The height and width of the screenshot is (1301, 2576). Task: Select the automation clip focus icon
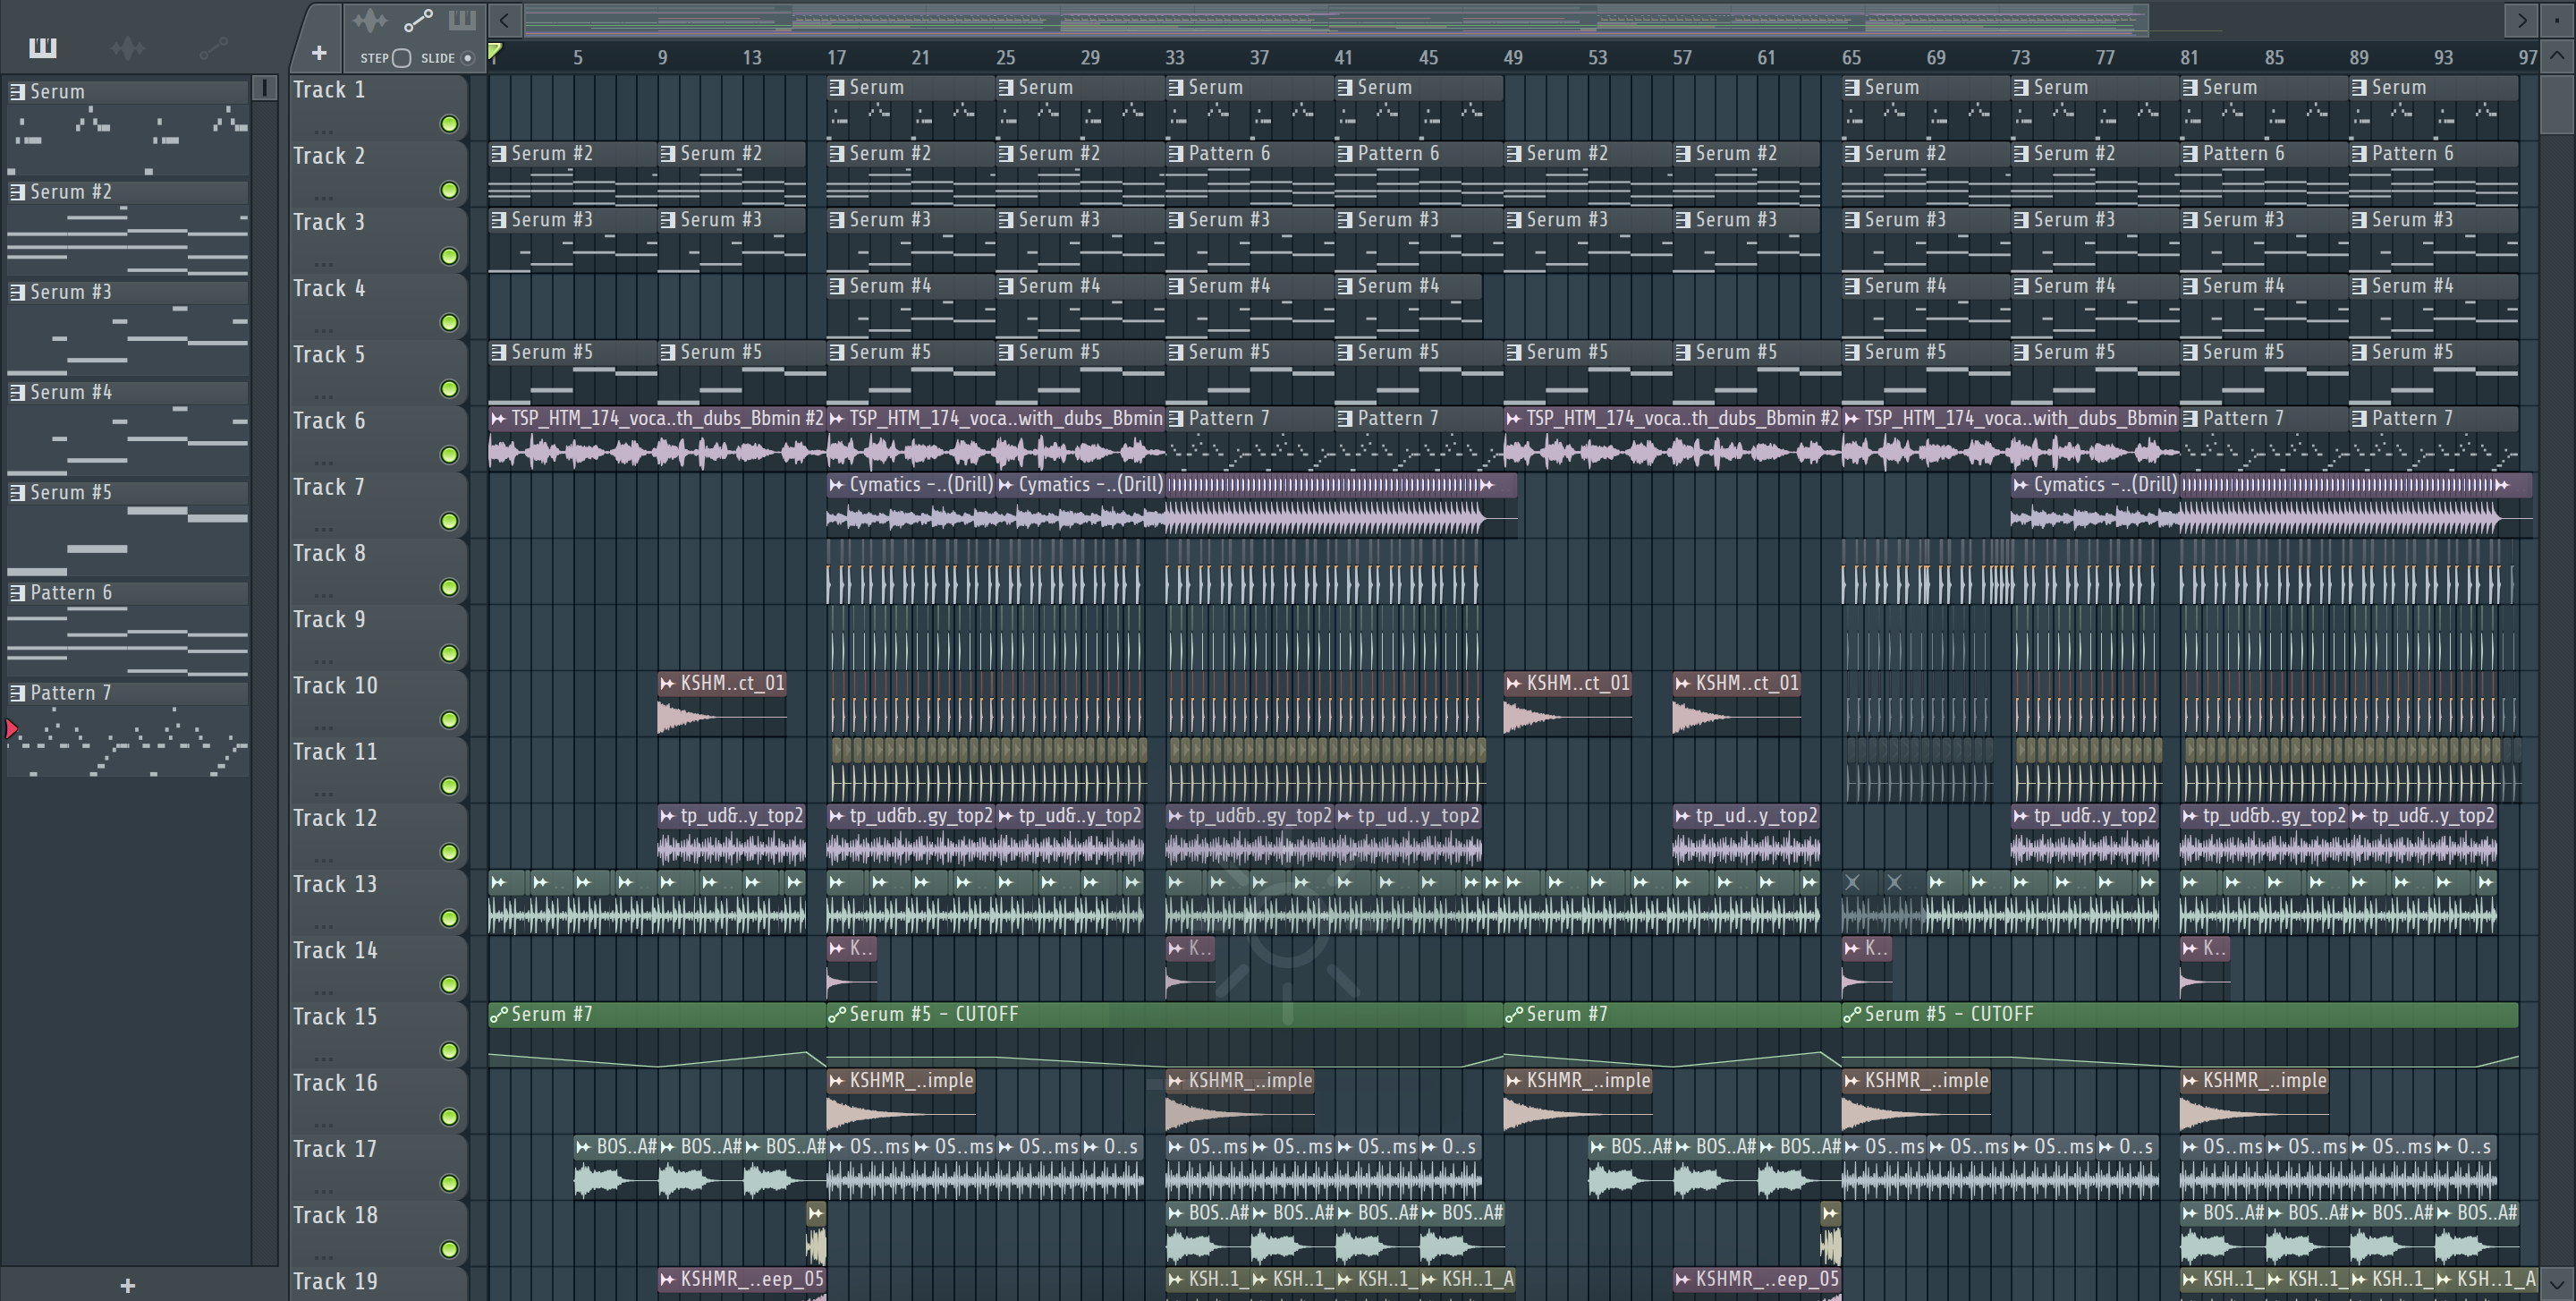[x=418, y=20]
